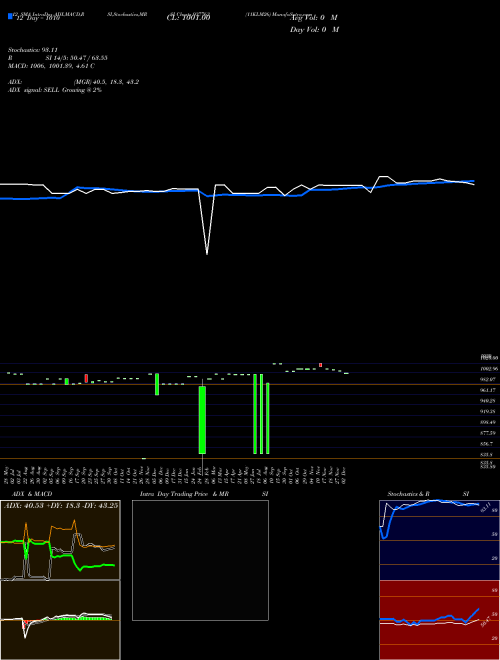Click the small red candle near the top right

click(x=321, y=365)
